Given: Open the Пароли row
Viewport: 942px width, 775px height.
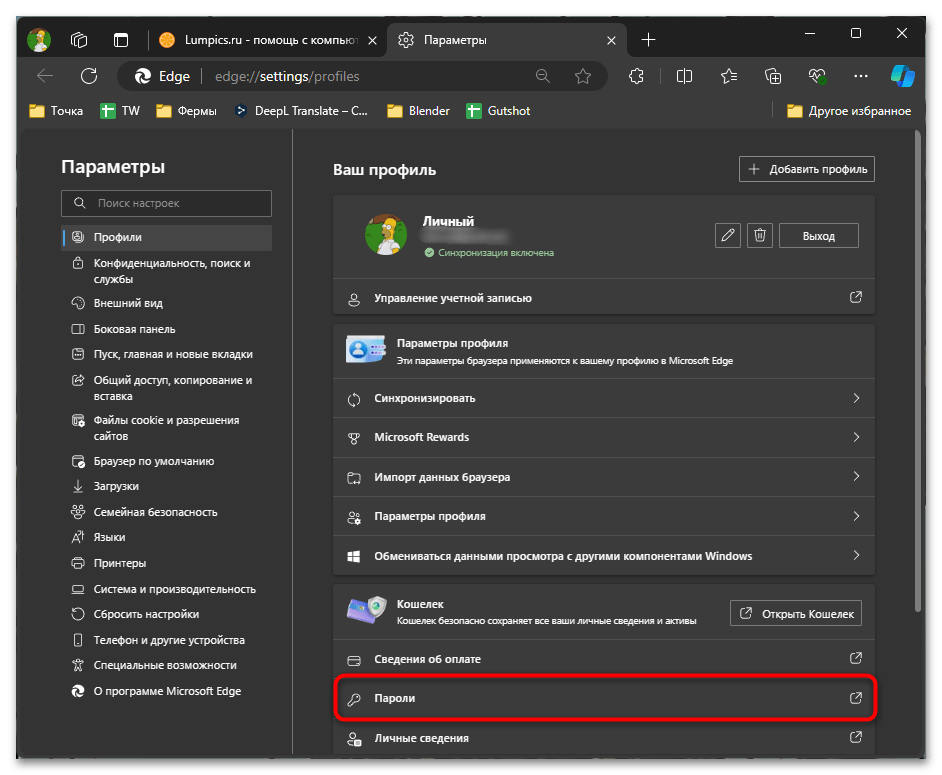Looking at the screenshot, I should 604,698.
